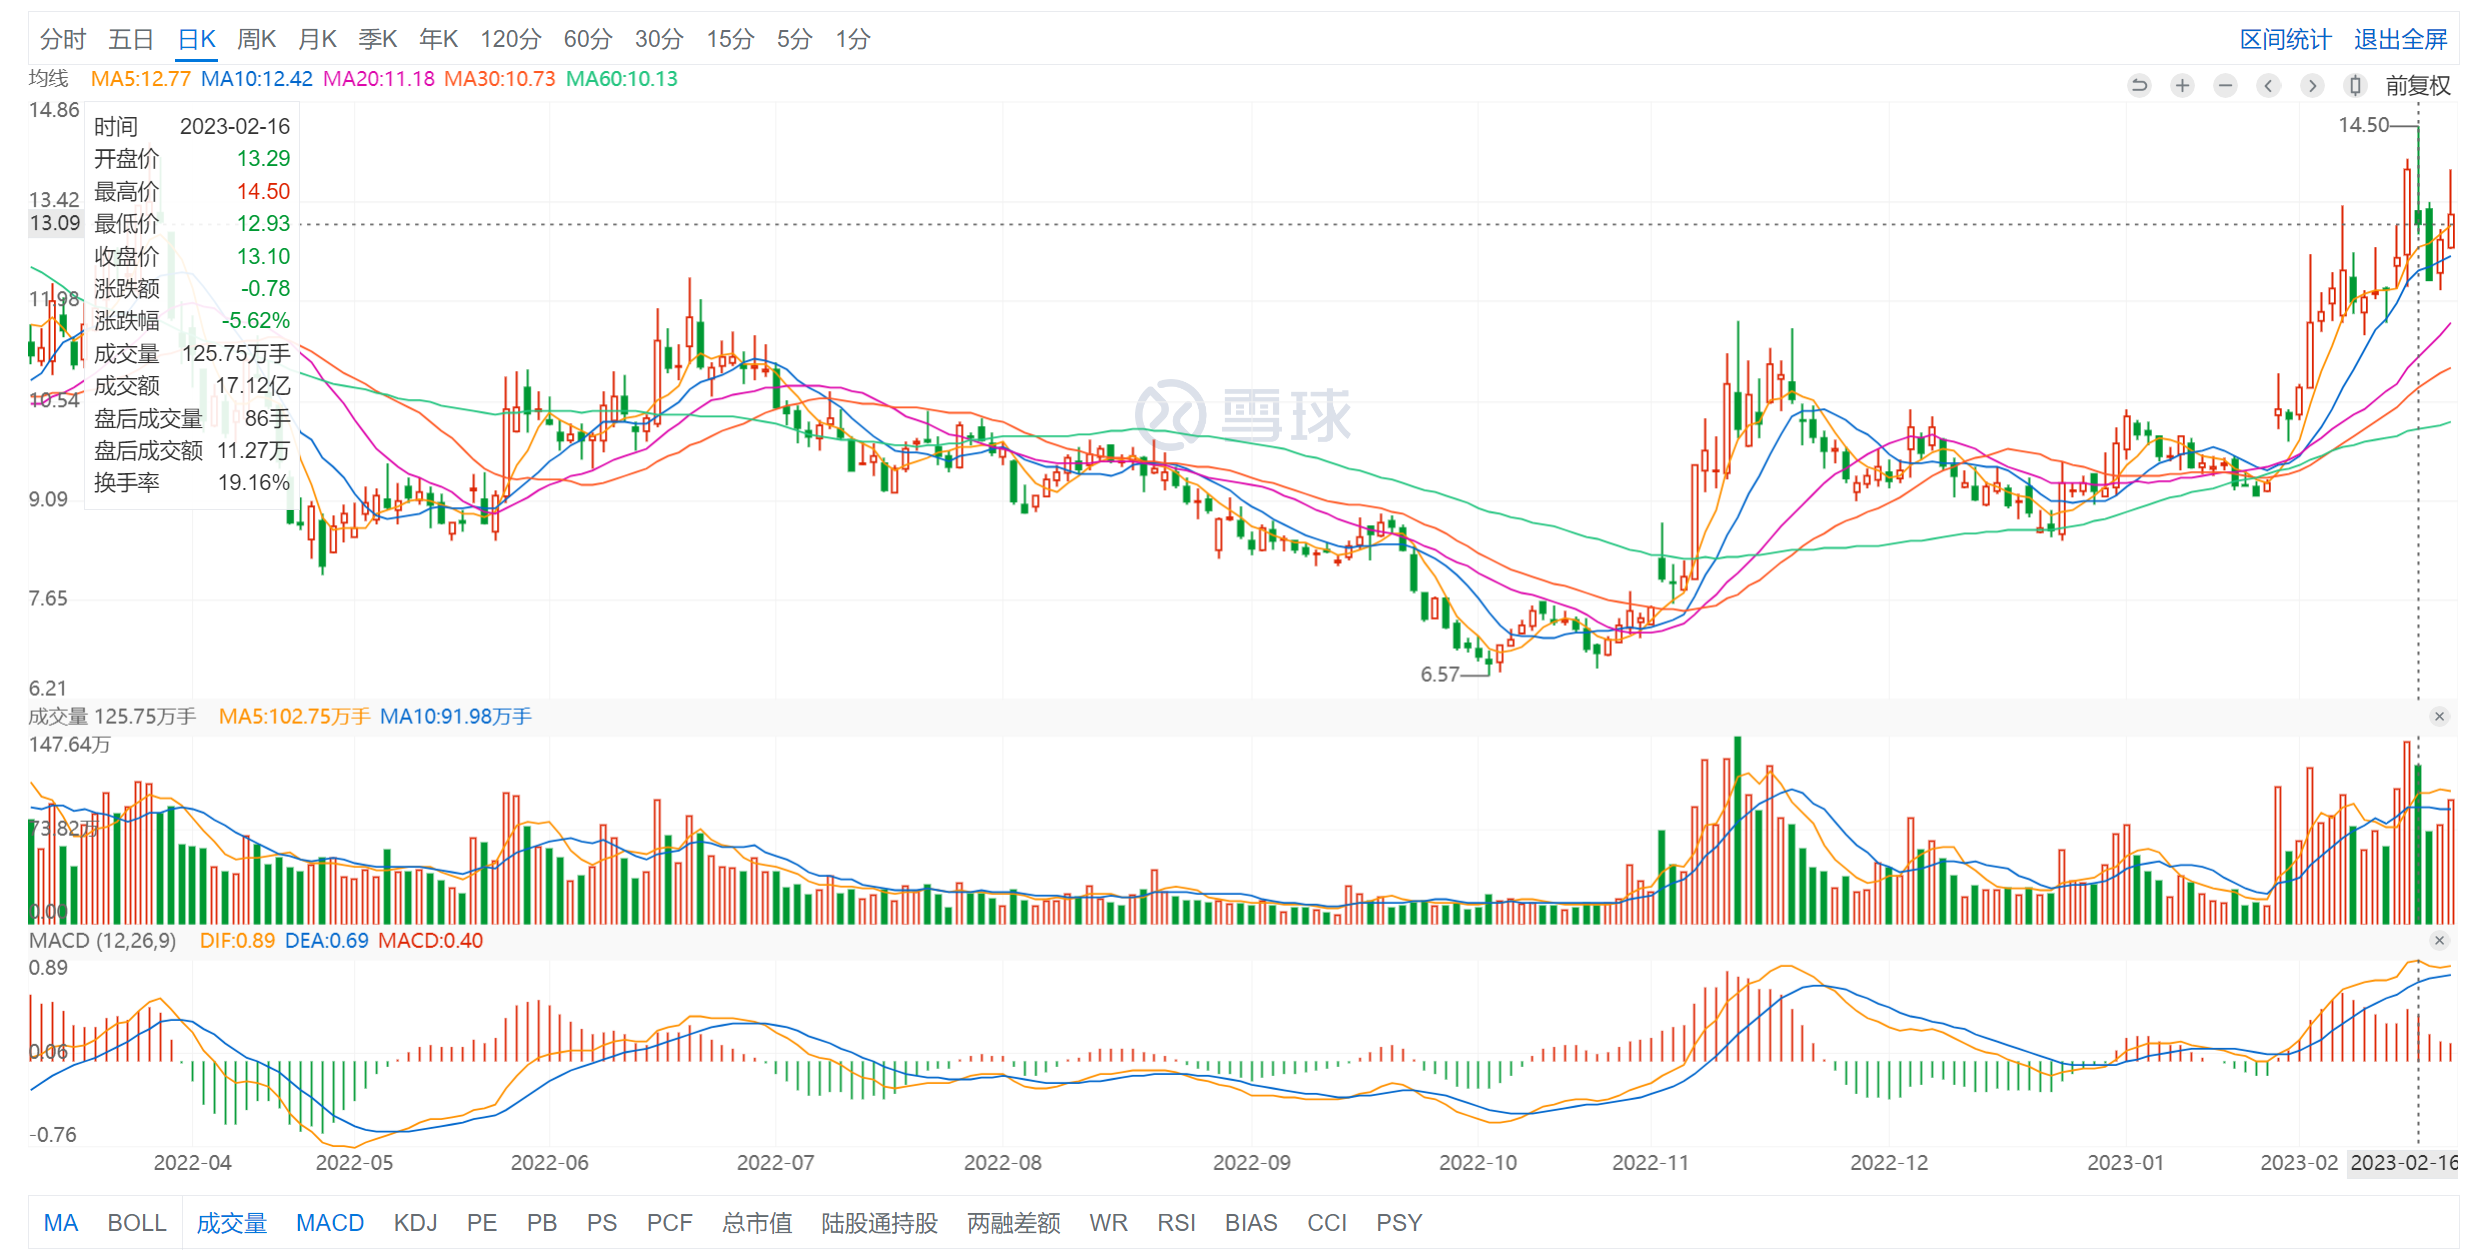This screenshot has width=2478, height=1258.
Task: Toggle the 陆股通持股 indicator
Action: (879, 1223)
